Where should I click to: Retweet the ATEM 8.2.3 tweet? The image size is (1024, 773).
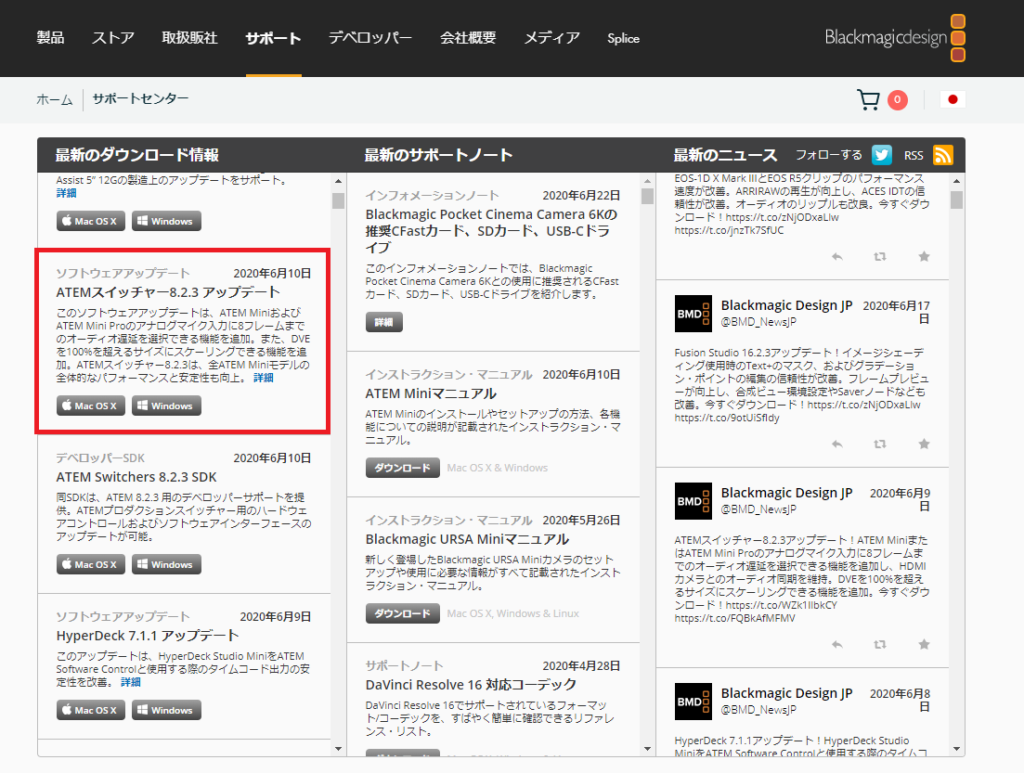click(x=880, y=644)
